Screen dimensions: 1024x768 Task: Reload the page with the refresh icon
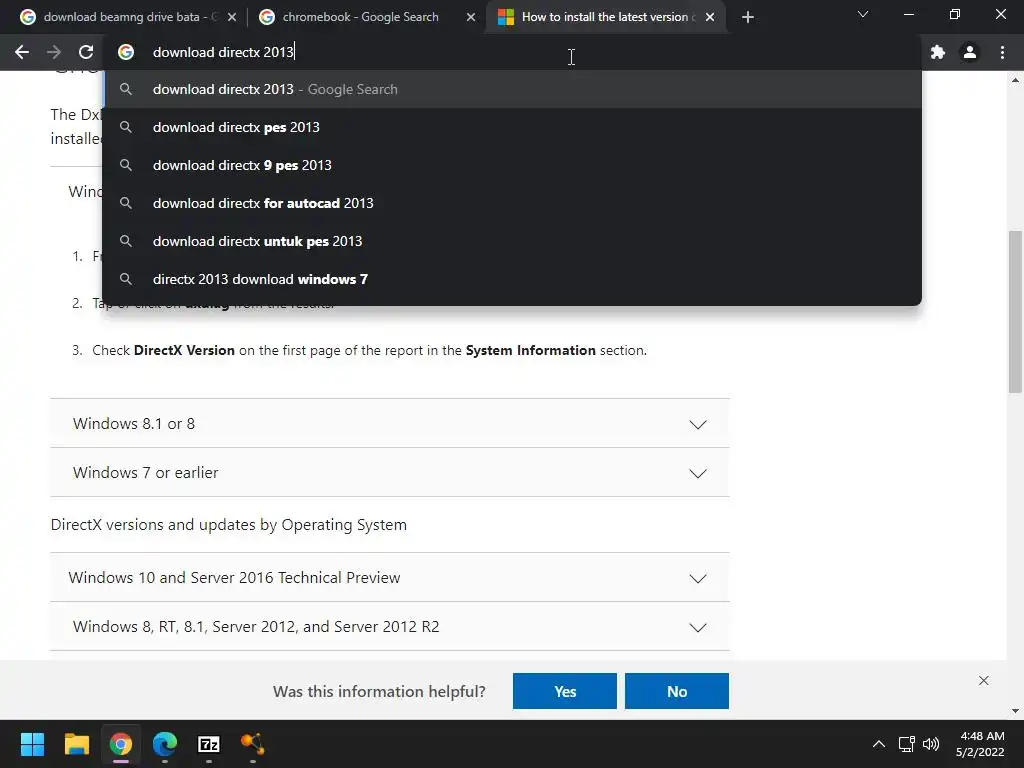pos(86,52)
